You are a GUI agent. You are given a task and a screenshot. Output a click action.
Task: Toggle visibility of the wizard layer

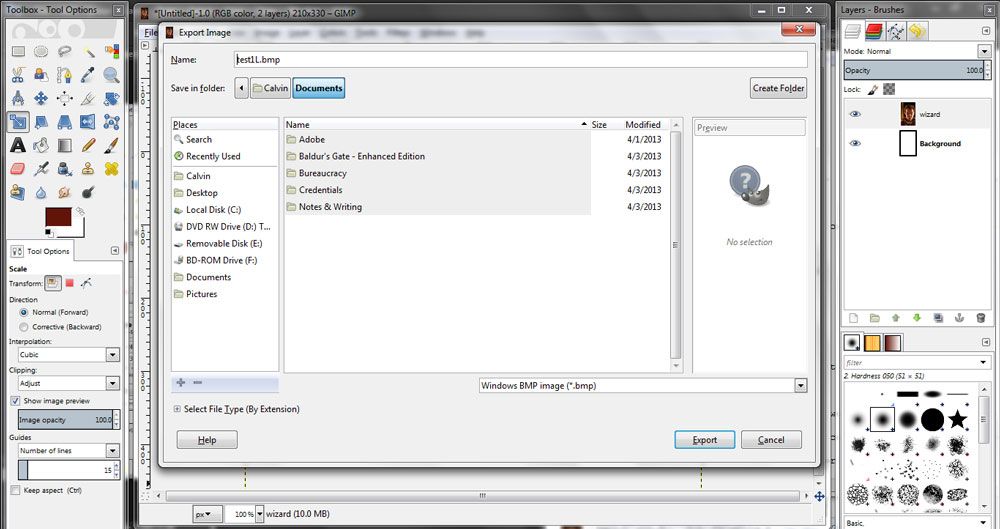point(855,114)
